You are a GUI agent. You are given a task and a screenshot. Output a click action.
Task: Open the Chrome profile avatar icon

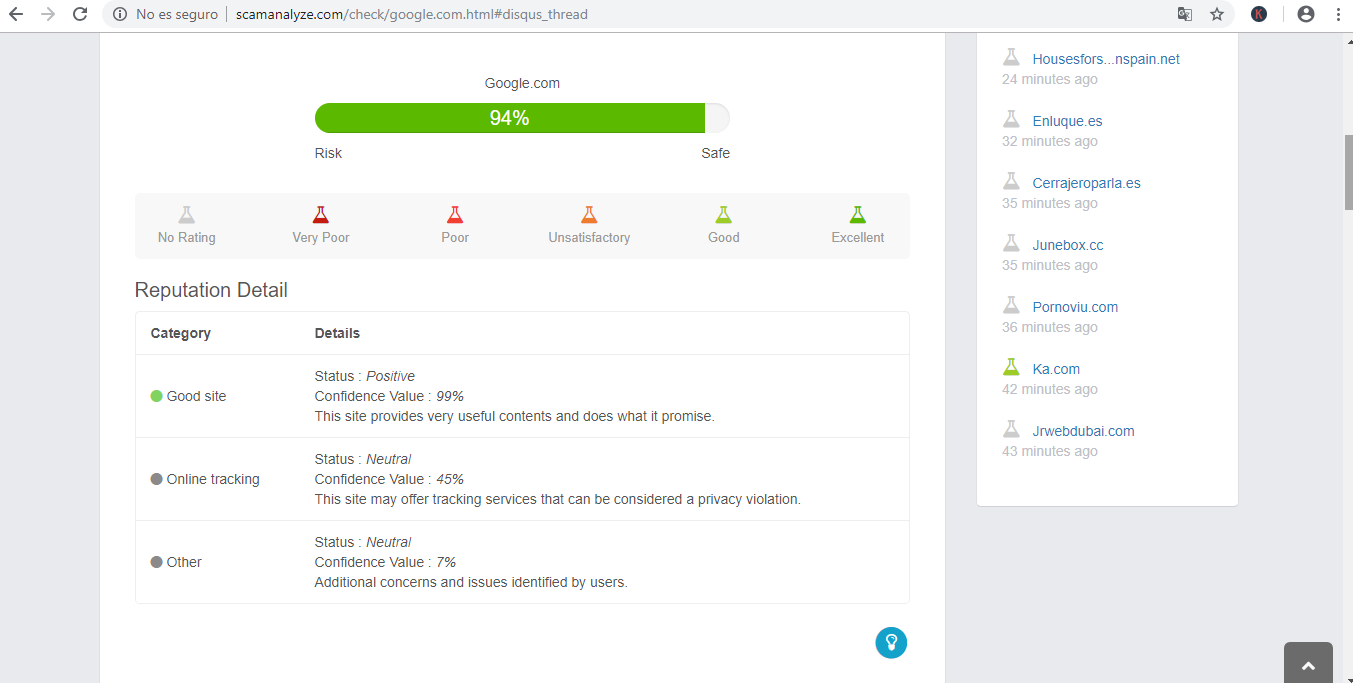pos(1305,14)
